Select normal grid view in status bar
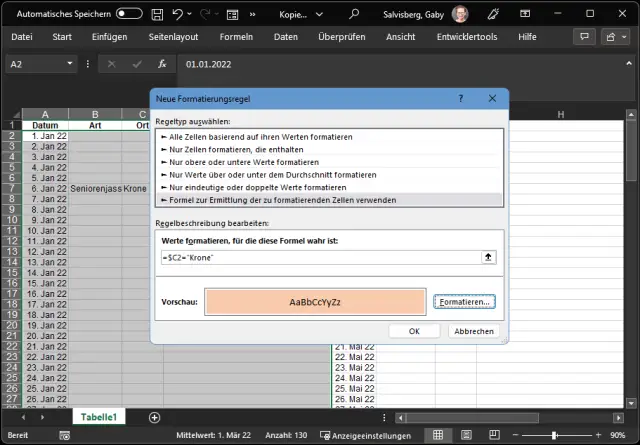Screen dimensions: 640x445 coord(437,435)
